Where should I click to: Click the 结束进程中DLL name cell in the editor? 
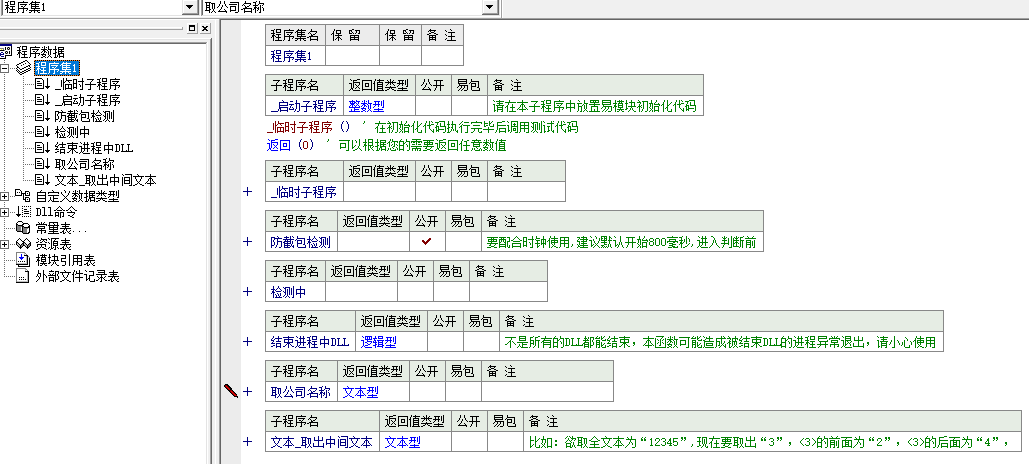[x=310, y=342]
